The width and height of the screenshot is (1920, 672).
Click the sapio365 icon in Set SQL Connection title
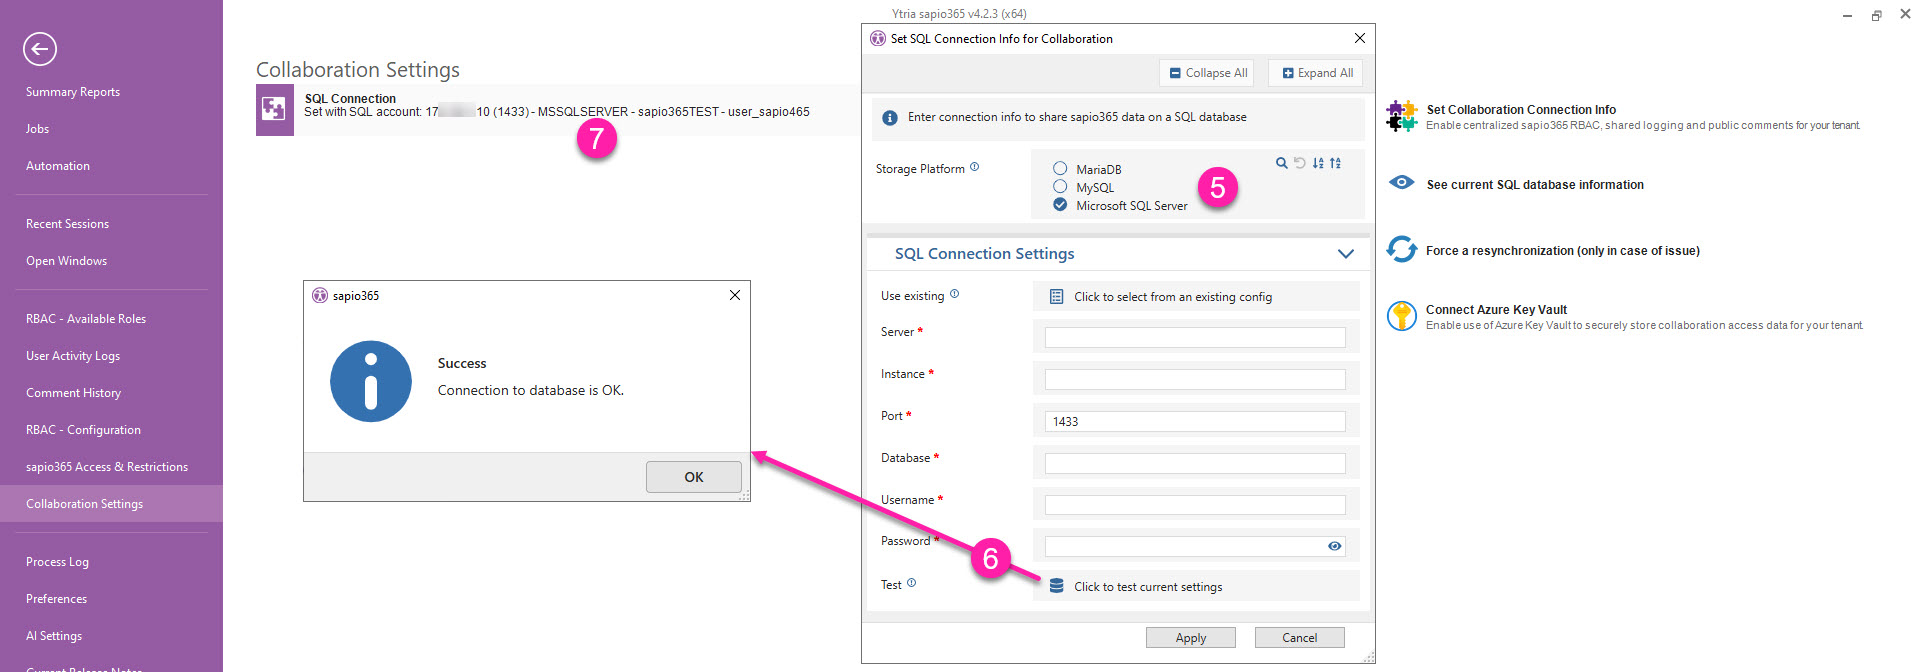(878, 38)
